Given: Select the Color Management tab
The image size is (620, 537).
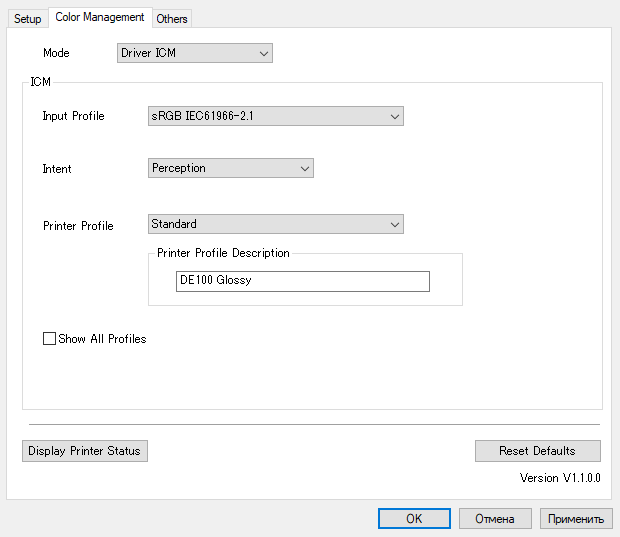Looking at the screenshot, I should (100, 17).
